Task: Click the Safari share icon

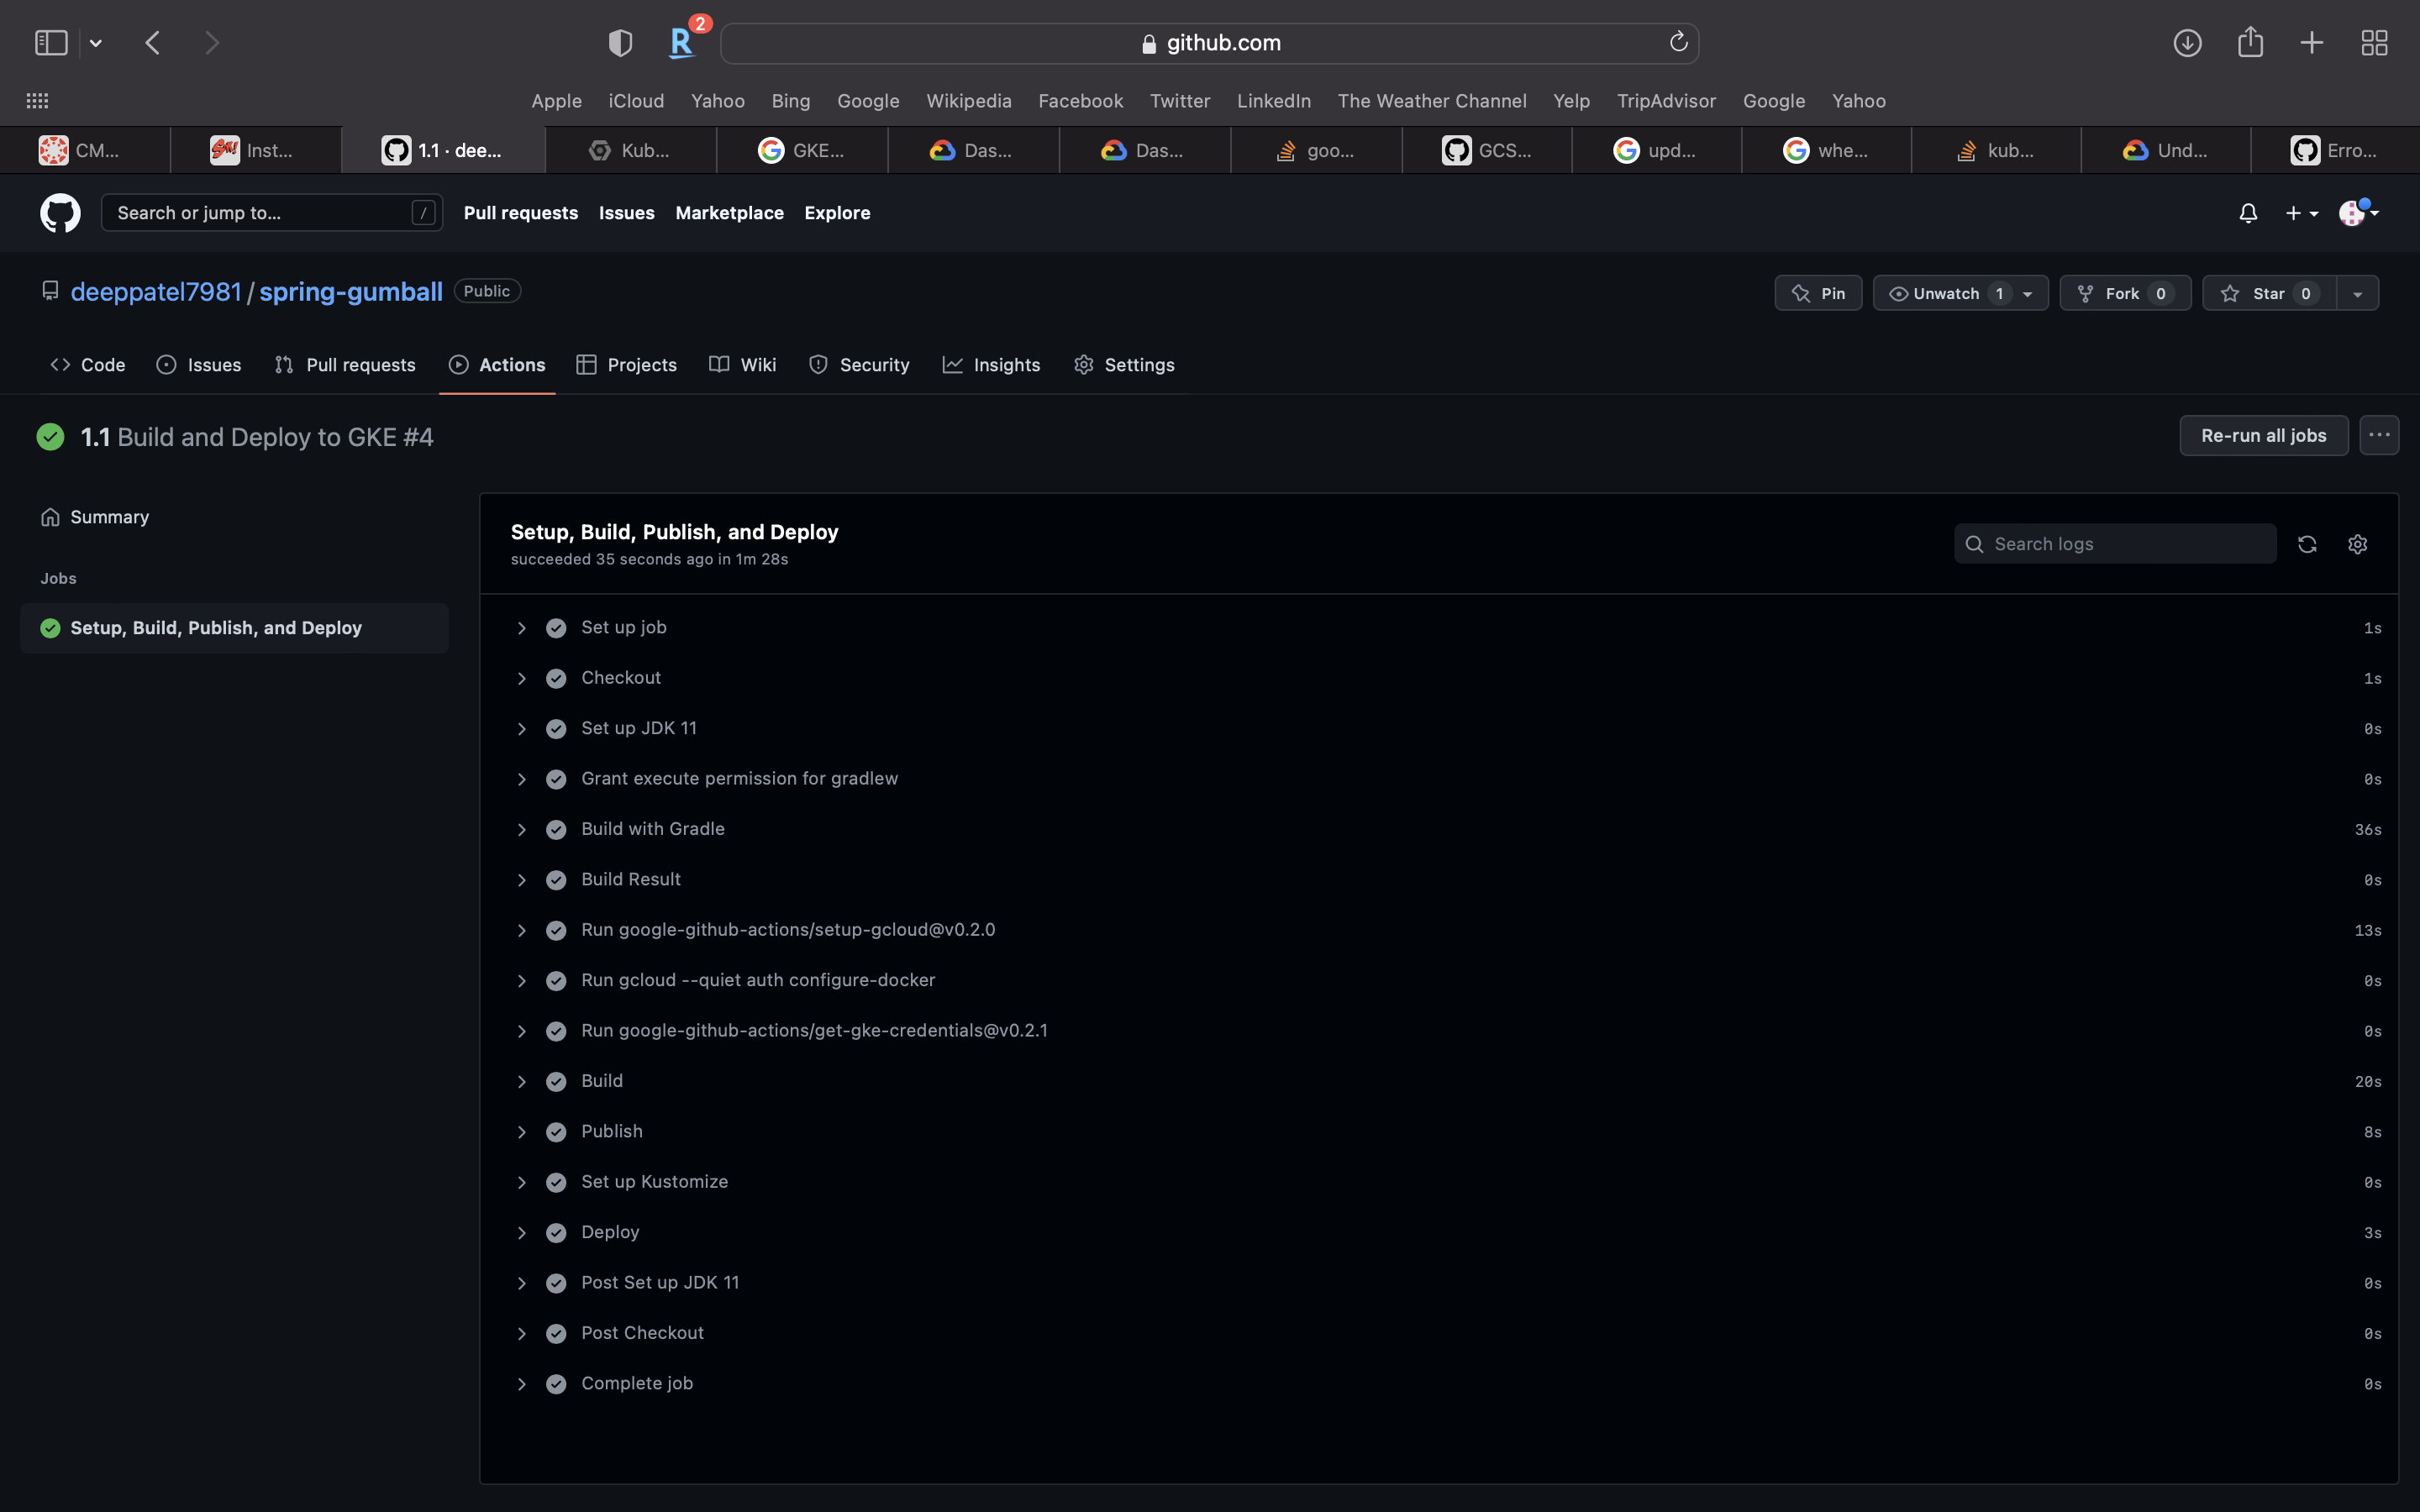Action: tap(2250, 43)
